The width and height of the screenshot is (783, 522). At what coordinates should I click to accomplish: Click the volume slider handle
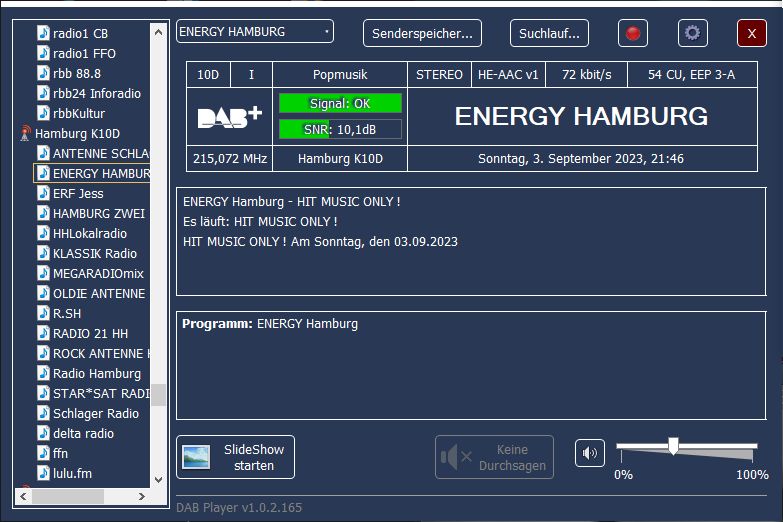[673, 446]
